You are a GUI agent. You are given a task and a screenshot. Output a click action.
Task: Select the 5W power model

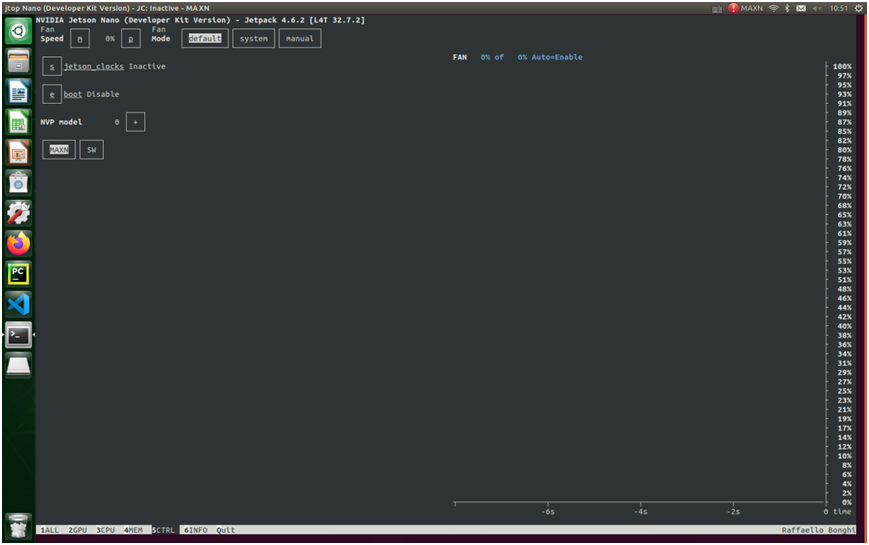point(91,150)
